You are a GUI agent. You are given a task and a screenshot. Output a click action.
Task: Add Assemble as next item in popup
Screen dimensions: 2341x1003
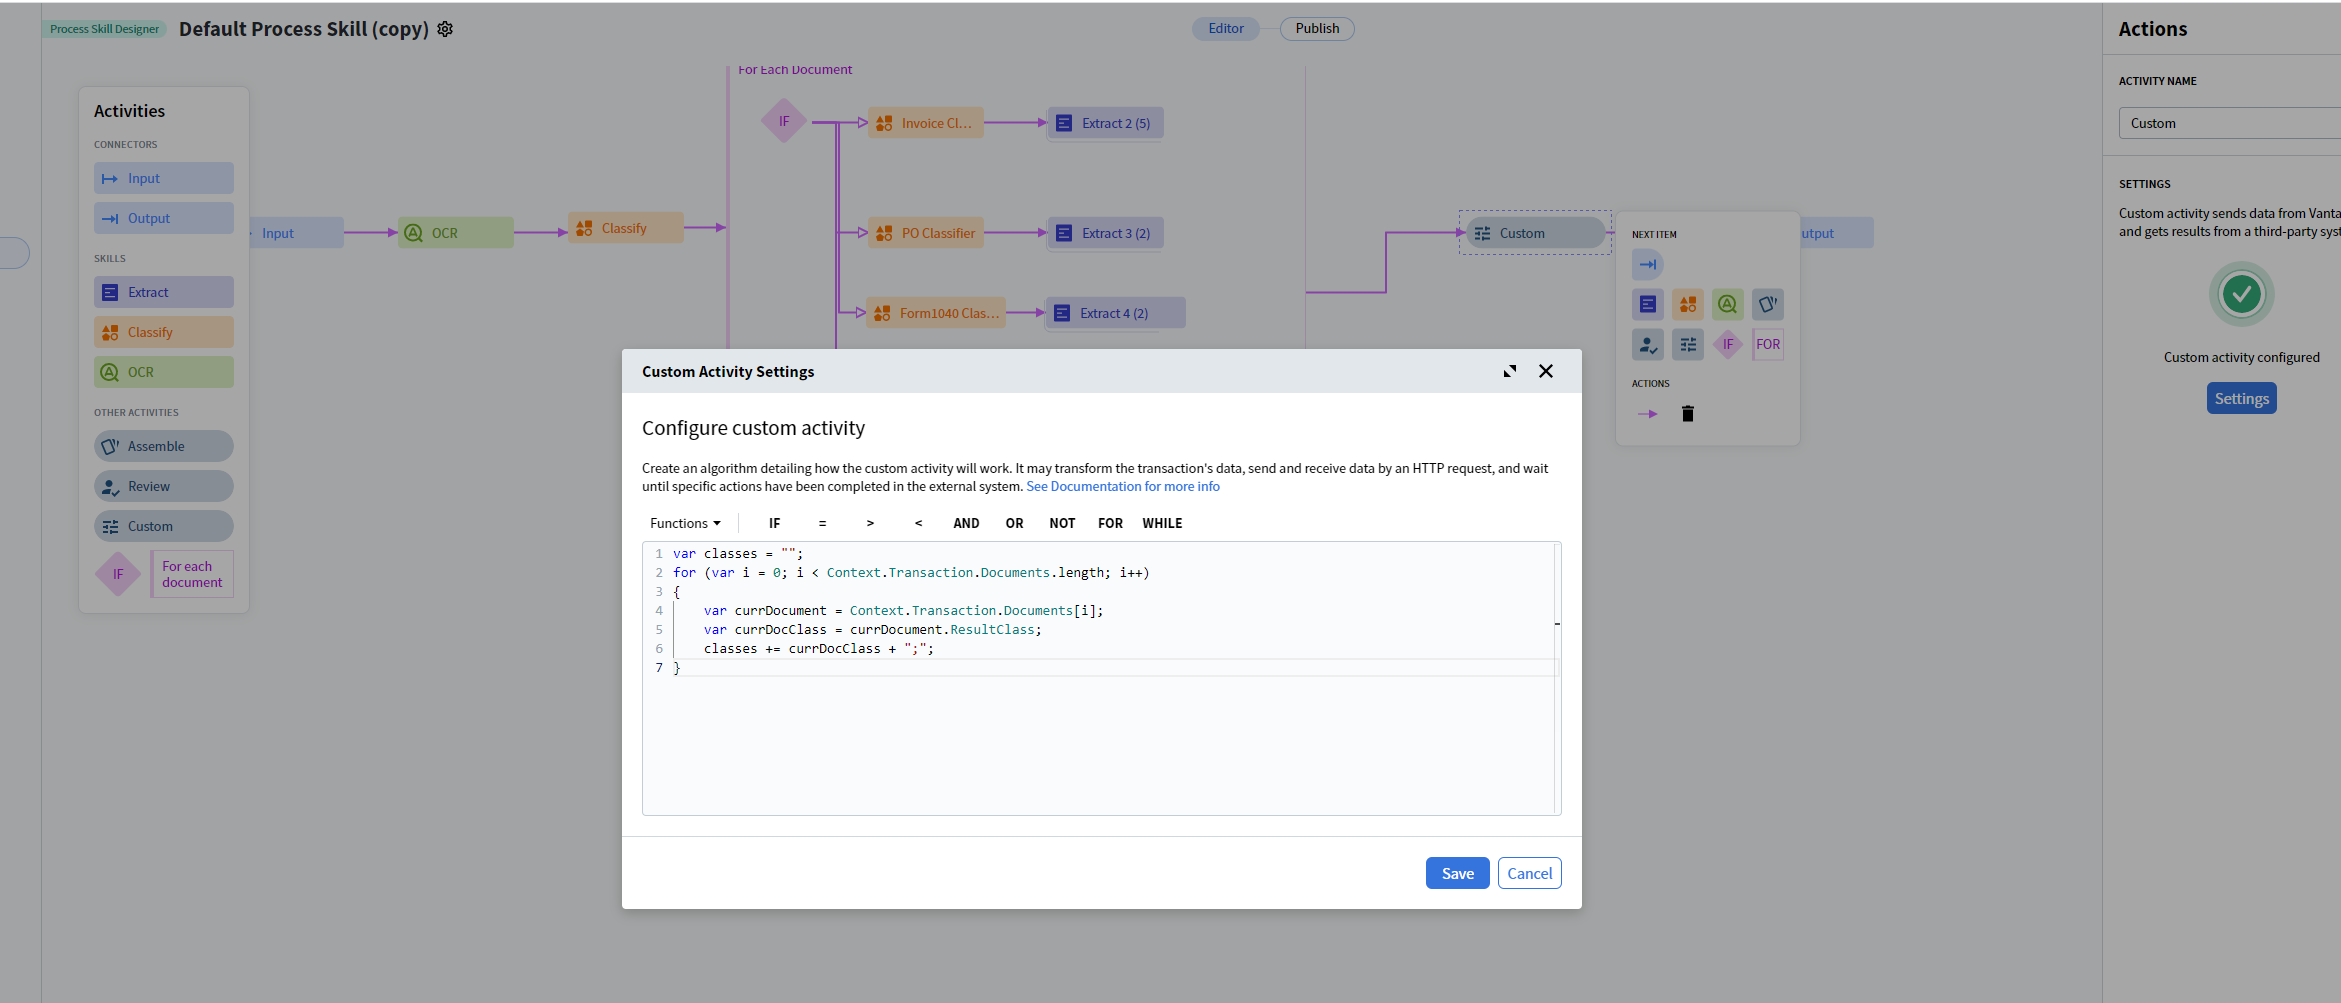pos(1767,304)
